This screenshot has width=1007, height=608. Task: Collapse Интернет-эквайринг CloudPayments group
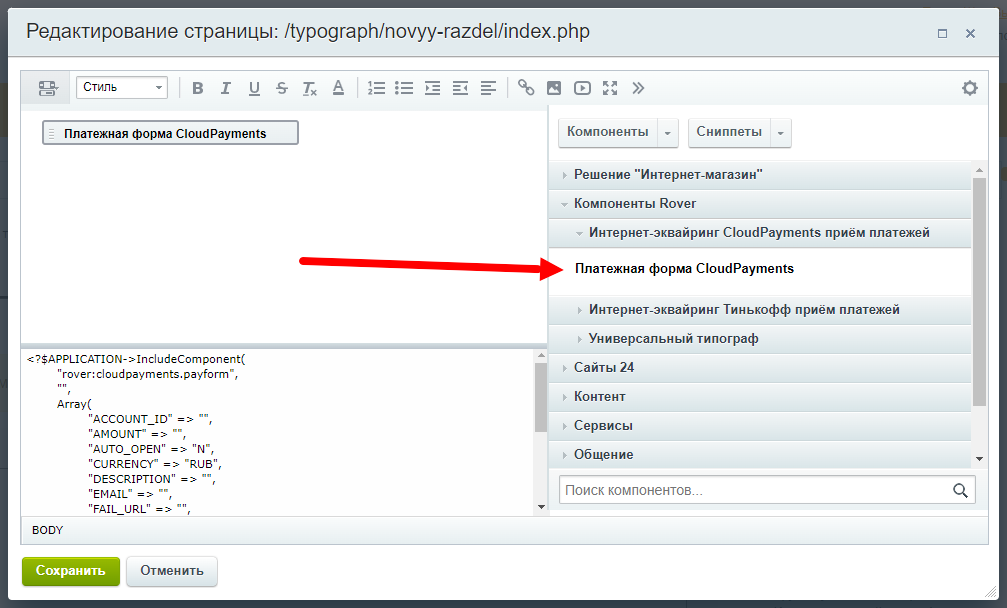pyautogui.click(x=760, y=232)
